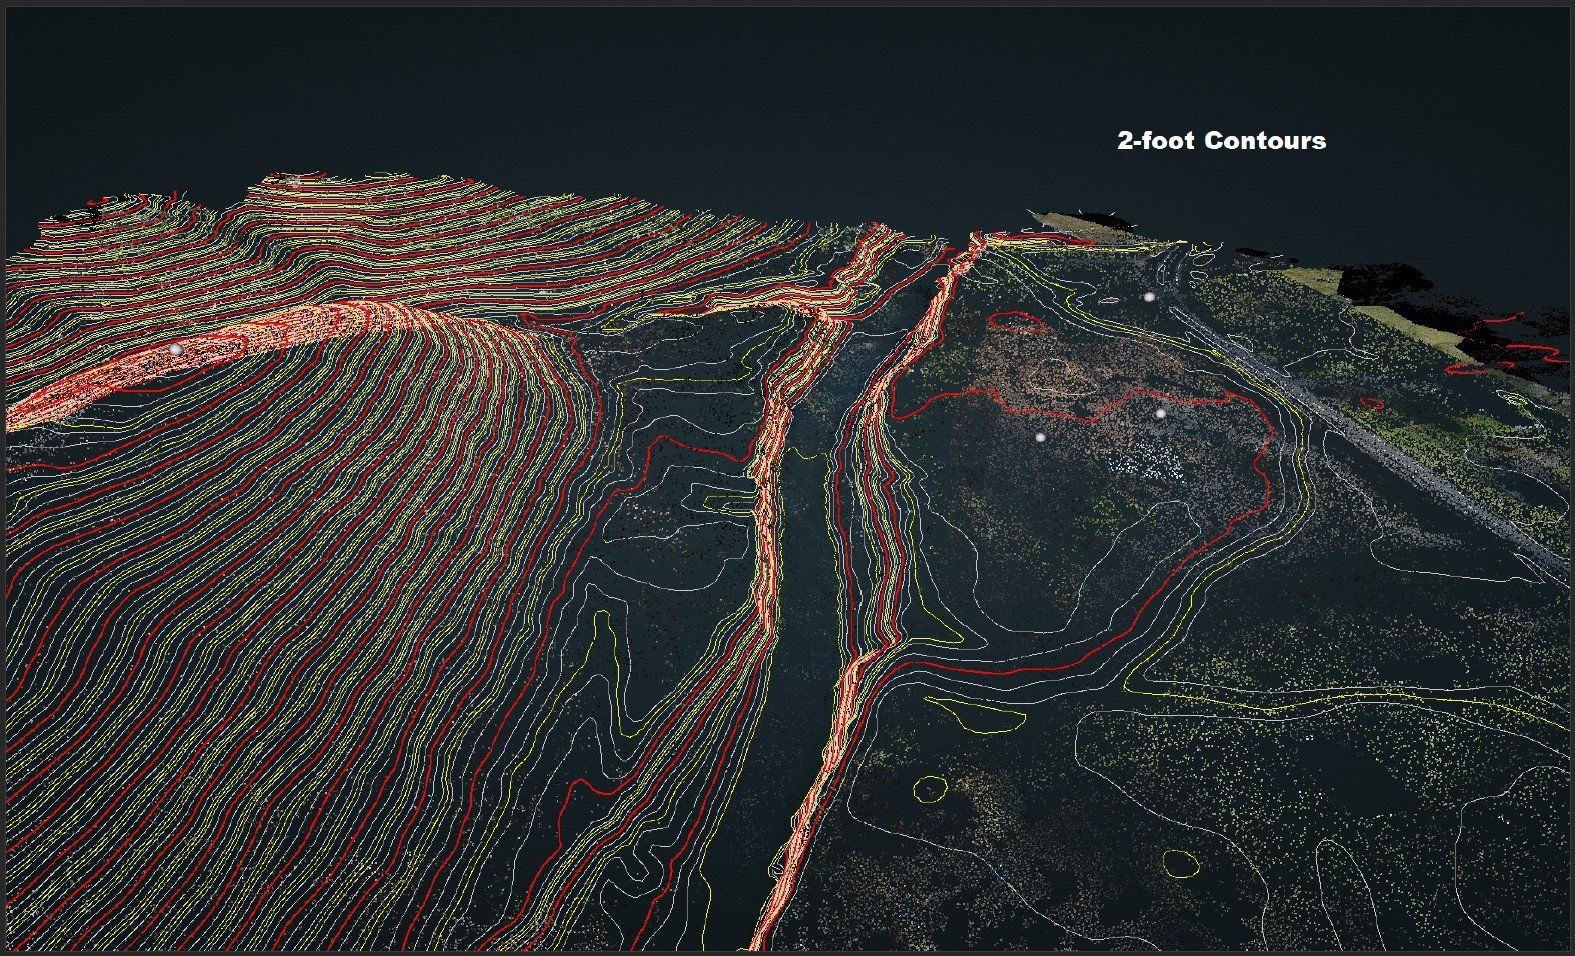
Task: Click the "2-foot Contours" text label
Action: pyautogui.click(x=1221, y=141)
